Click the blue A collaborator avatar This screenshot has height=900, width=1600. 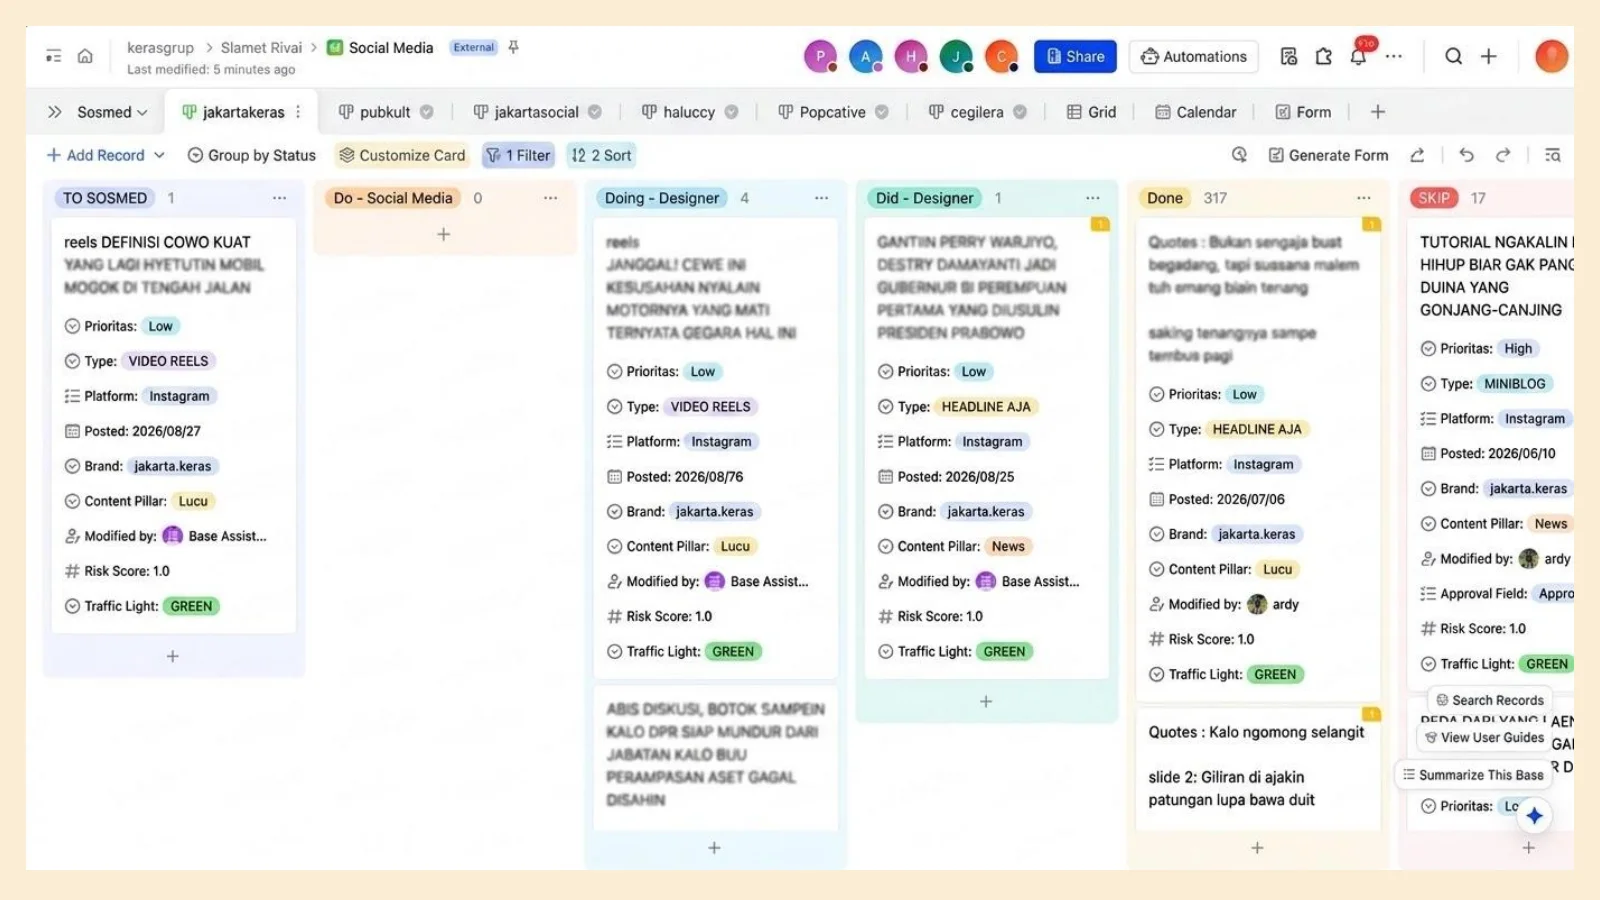coord(866,56)
